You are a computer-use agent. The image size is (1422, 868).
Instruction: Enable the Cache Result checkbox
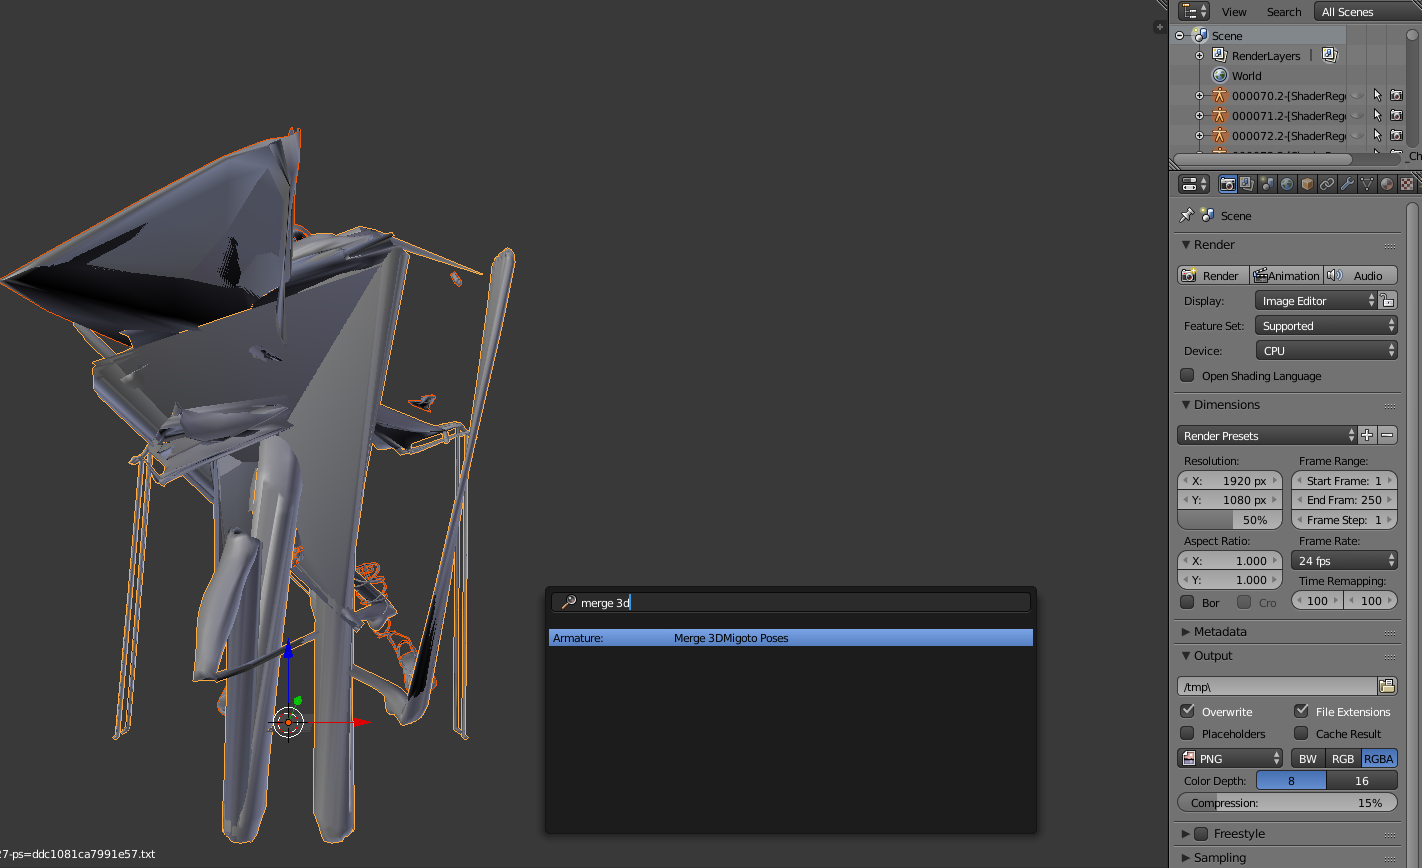point(1301,733)
